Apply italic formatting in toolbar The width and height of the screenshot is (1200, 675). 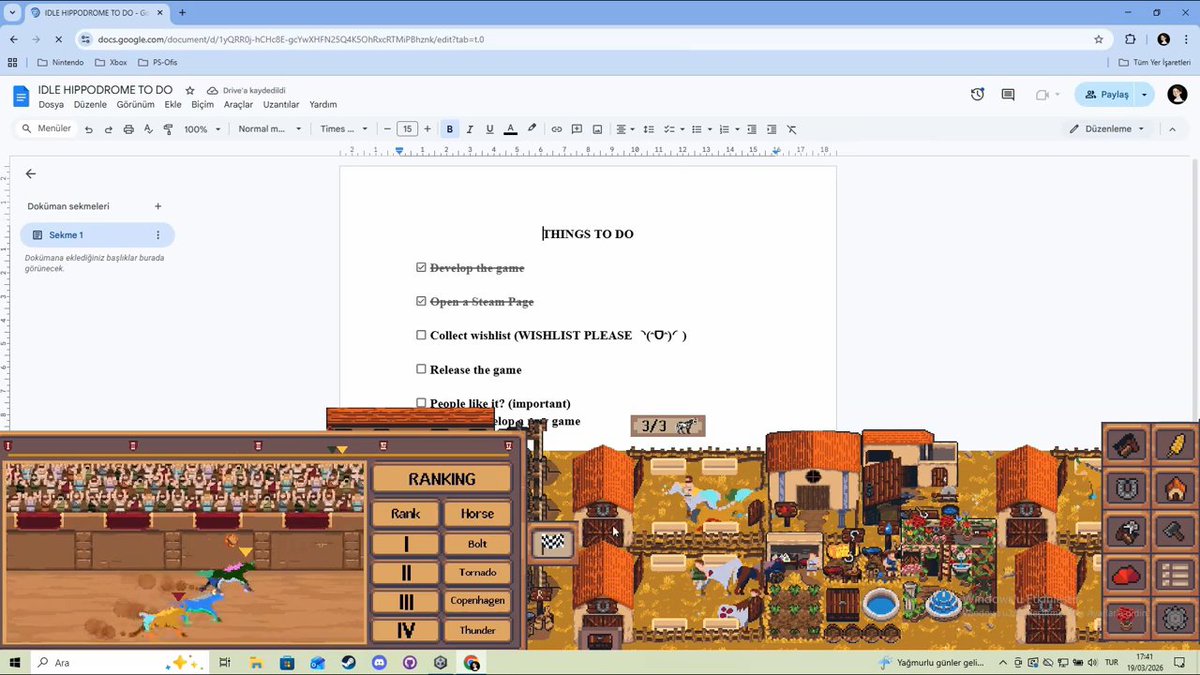470,129
